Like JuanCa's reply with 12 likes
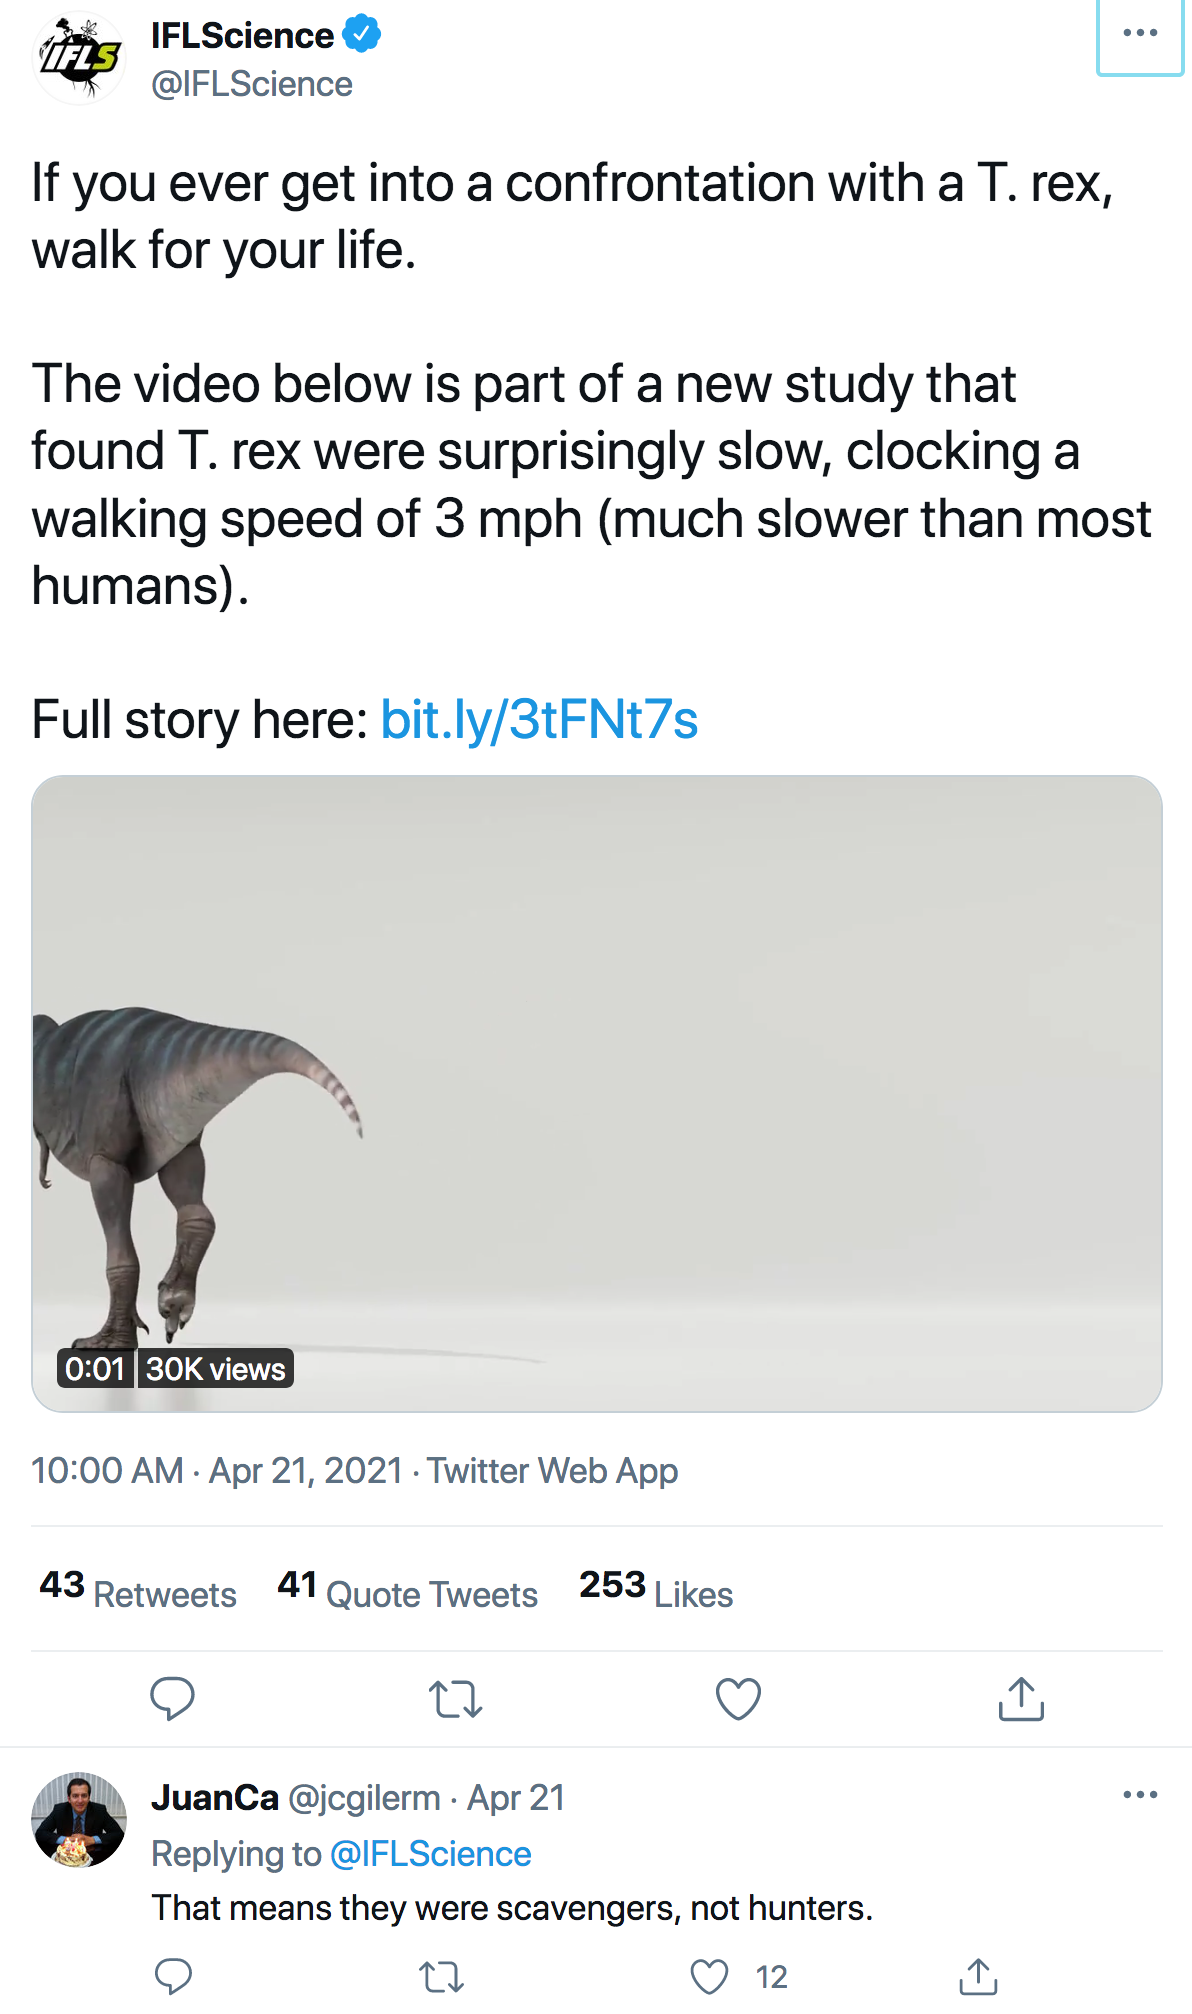1192x2014 pixels. tap(710, 1977)
